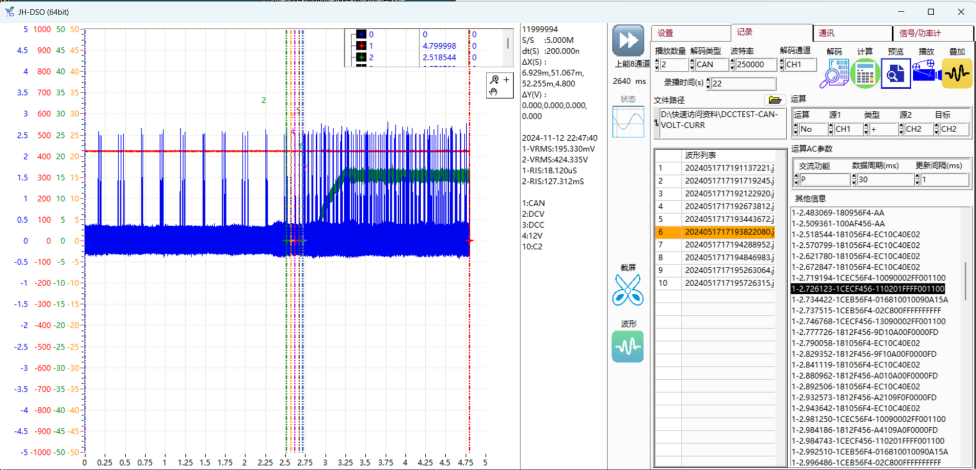Switch to the 信号/功率计 tab
The height and width of the screenshot is (470, 976).
point(920,33)
